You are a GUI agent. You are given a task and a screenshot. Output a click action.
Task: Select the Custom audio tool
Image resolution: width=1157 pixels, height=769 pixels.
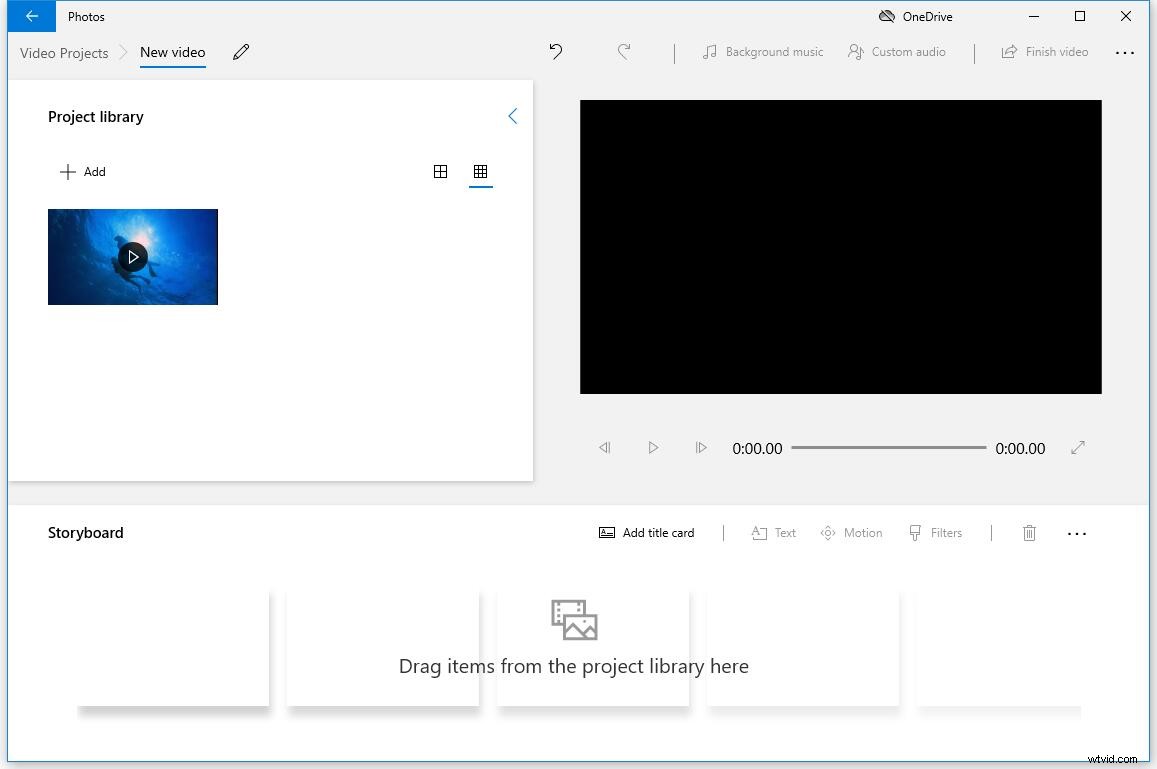tap(896, 51)
